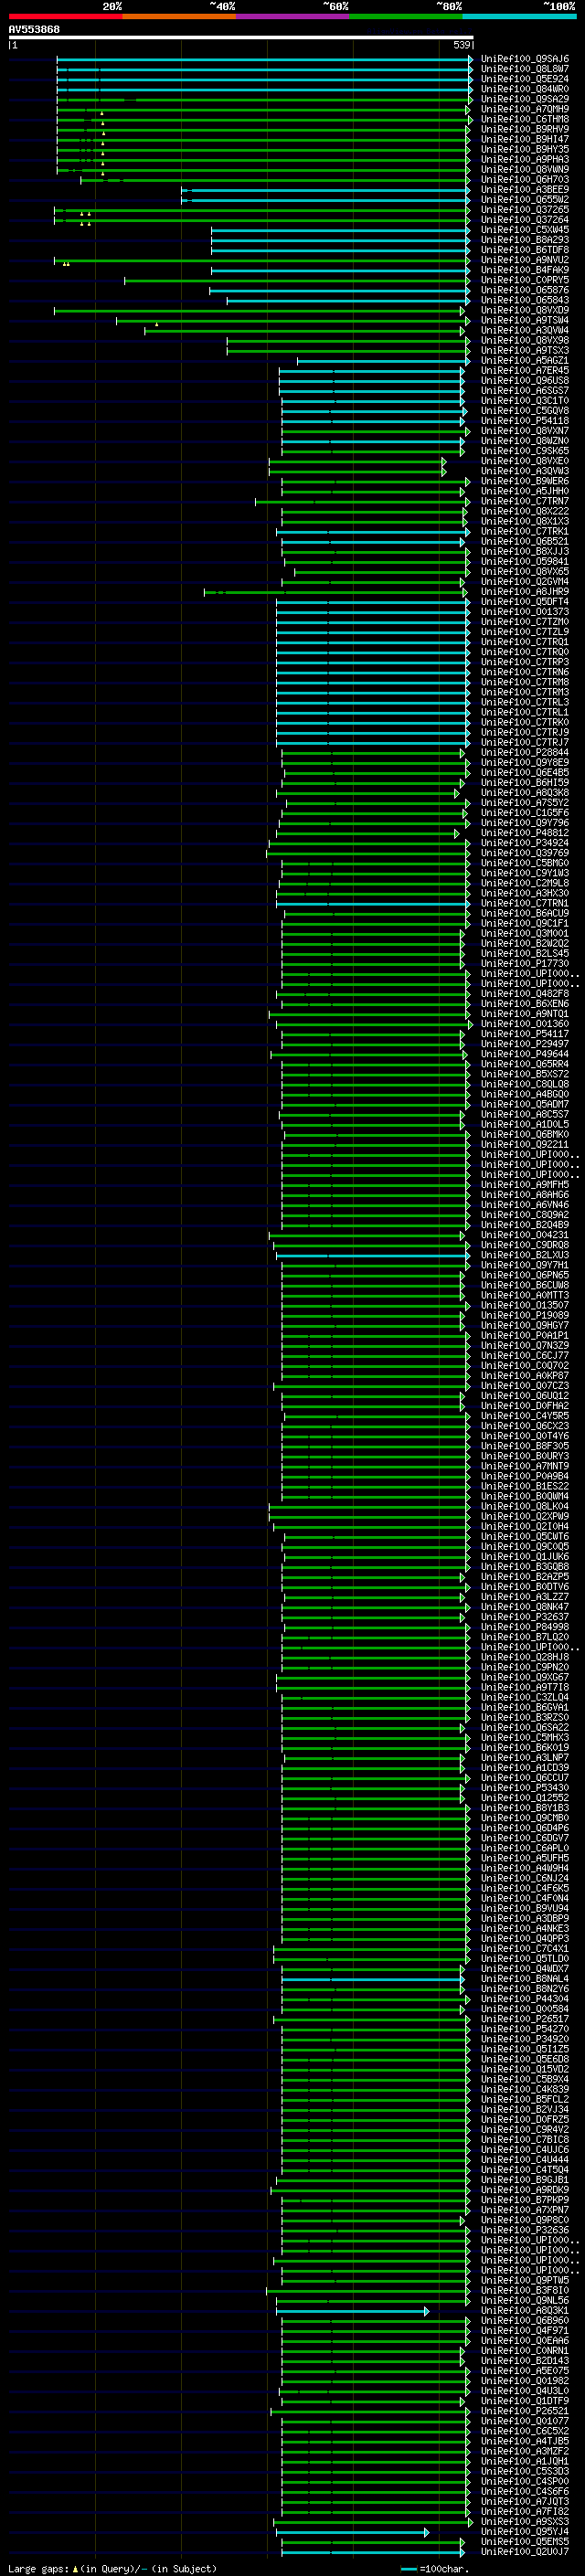585x2576 pixels.
Task: Click the green alignment bar for UniRef100_Q8VXD9
Action: (260, 311)
